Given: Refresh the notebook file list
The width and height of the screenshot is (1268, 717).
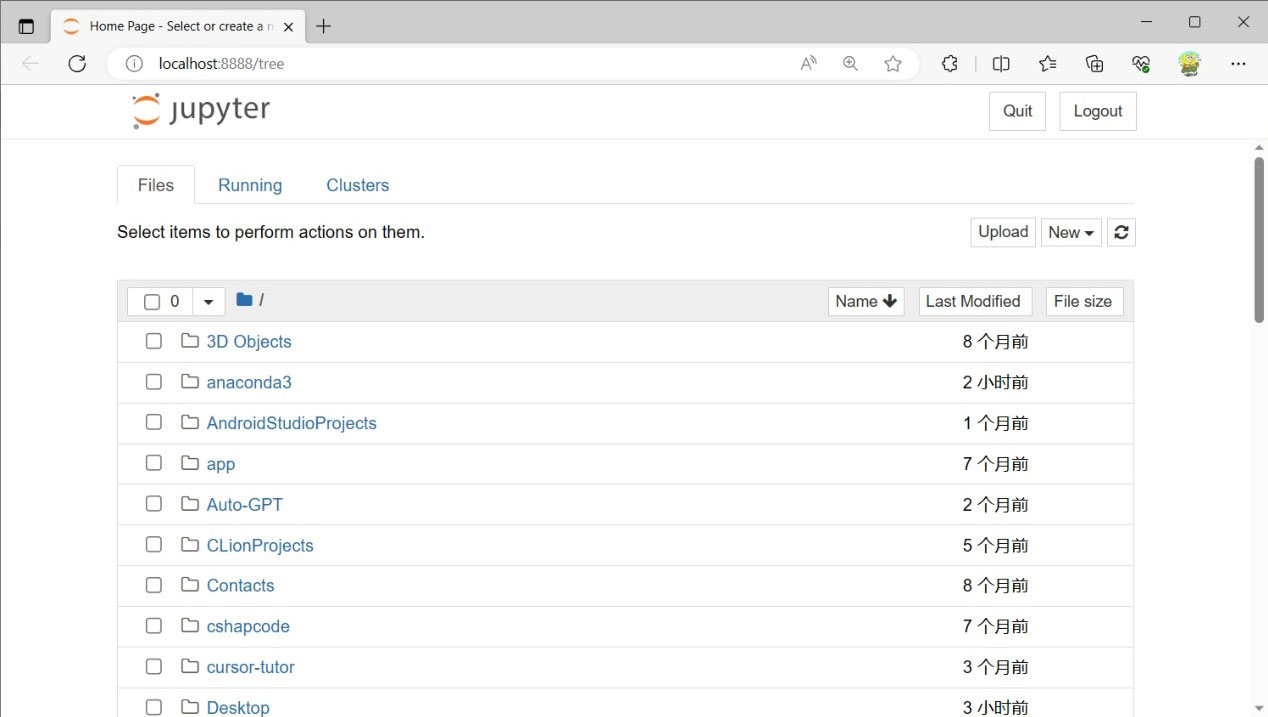Looking at the screenshot, I should 1121,232.
